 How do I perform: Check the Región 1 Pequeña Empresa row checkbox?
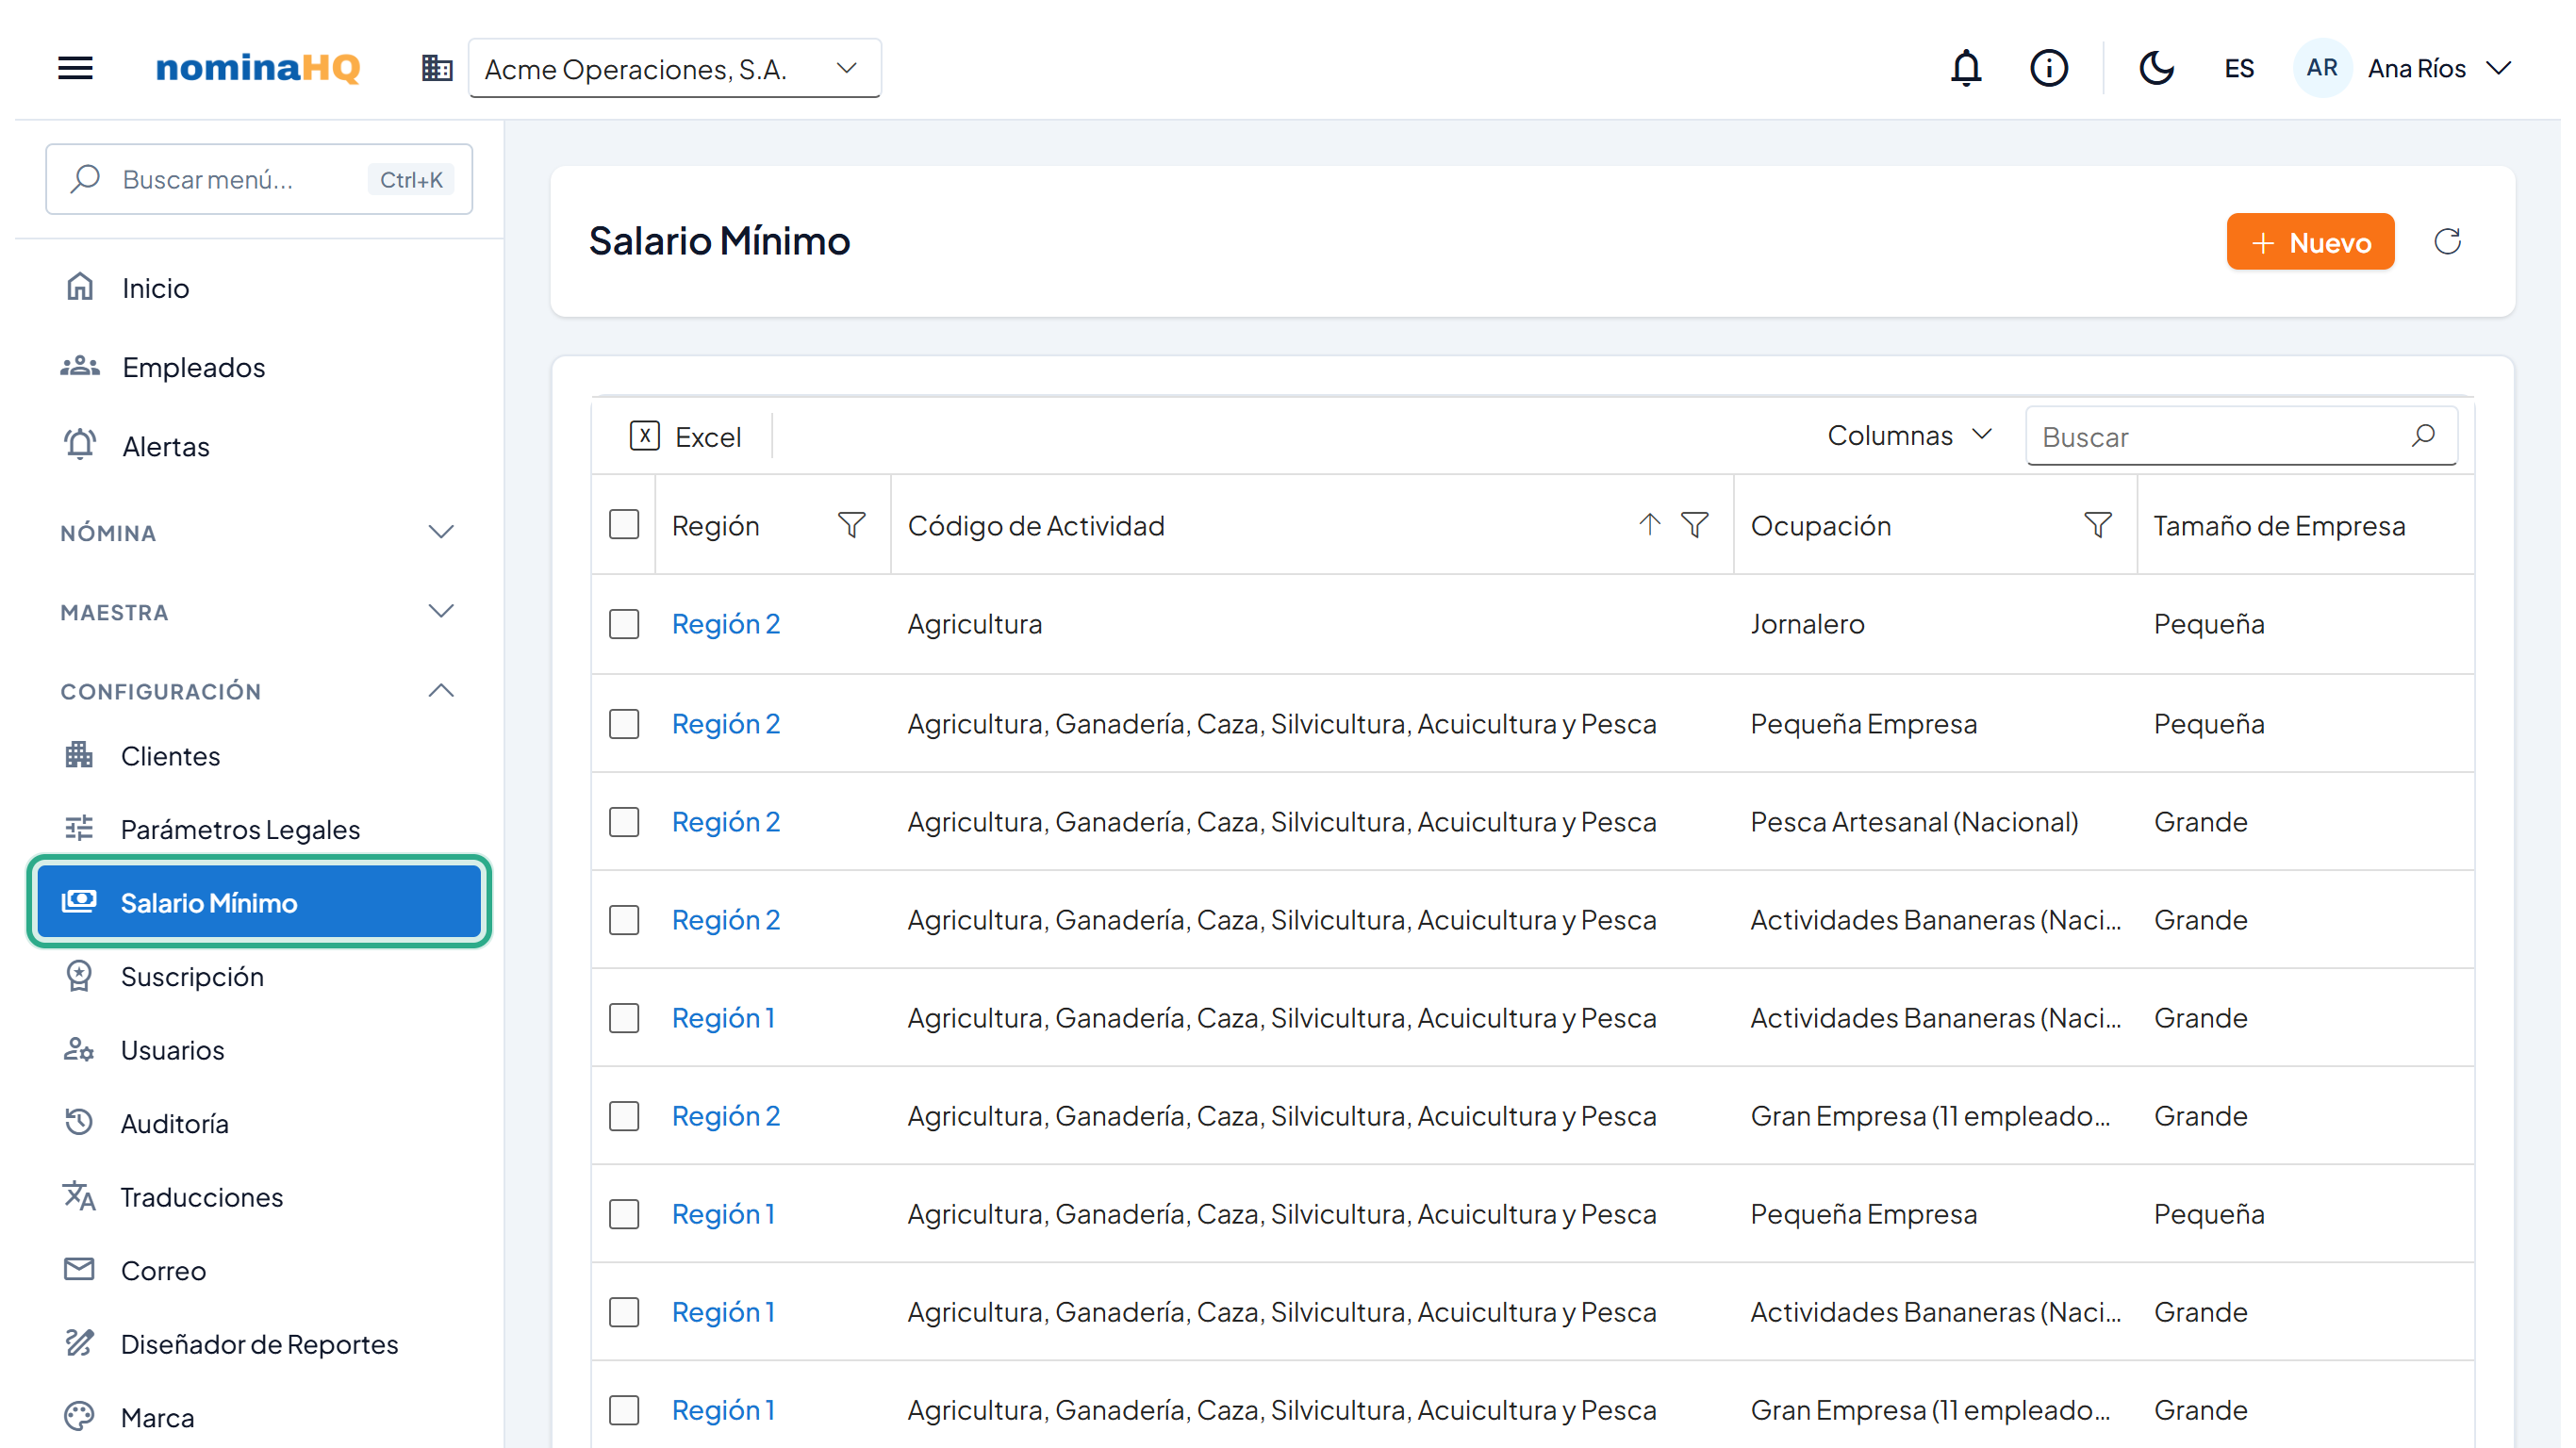click(624, 1214)
